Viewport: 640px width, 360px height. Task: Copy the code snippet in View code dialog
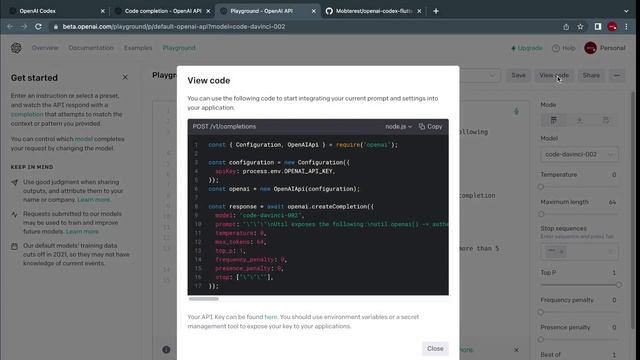pos(430,127)
